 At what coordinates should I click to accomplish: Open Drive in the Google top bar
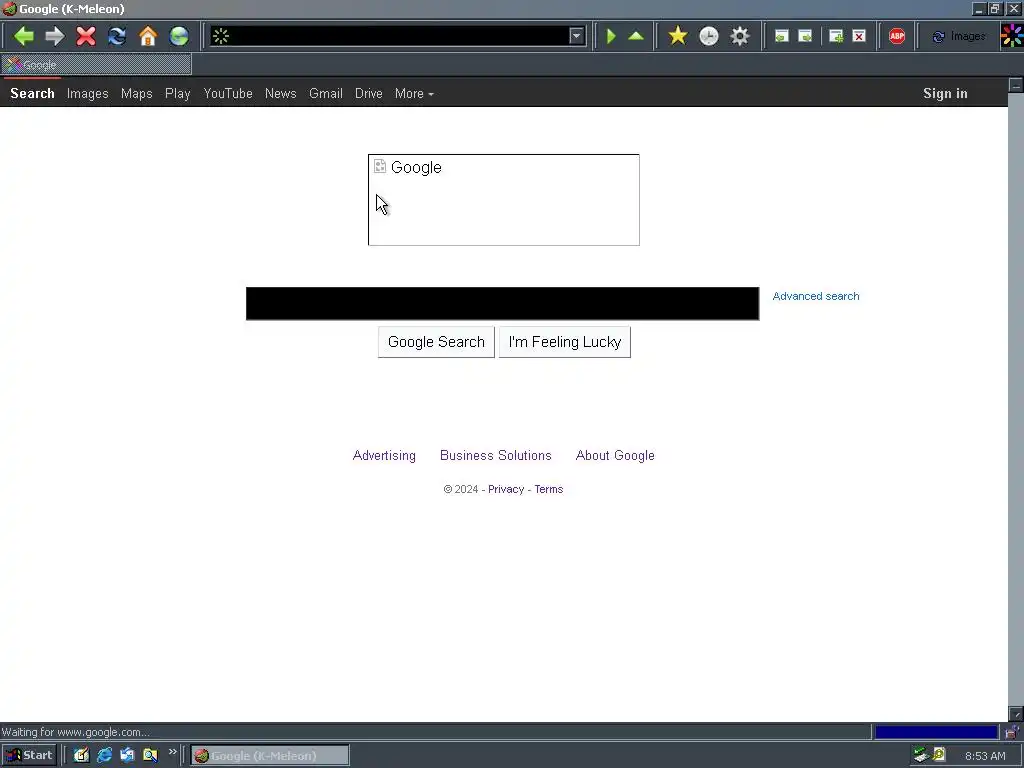click(x=369, y=93)
